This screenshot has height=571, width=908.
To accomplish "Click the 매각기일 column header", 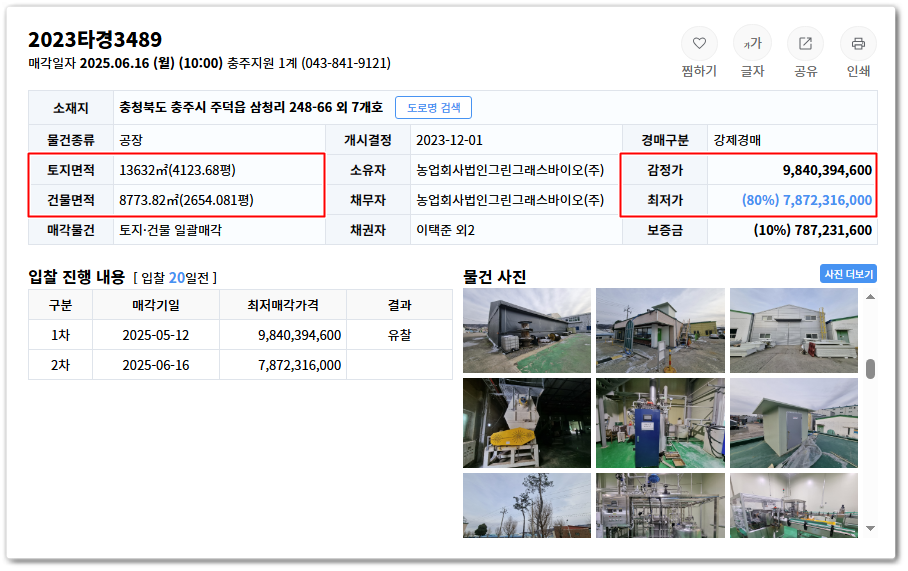I will (x=156, y=305).
